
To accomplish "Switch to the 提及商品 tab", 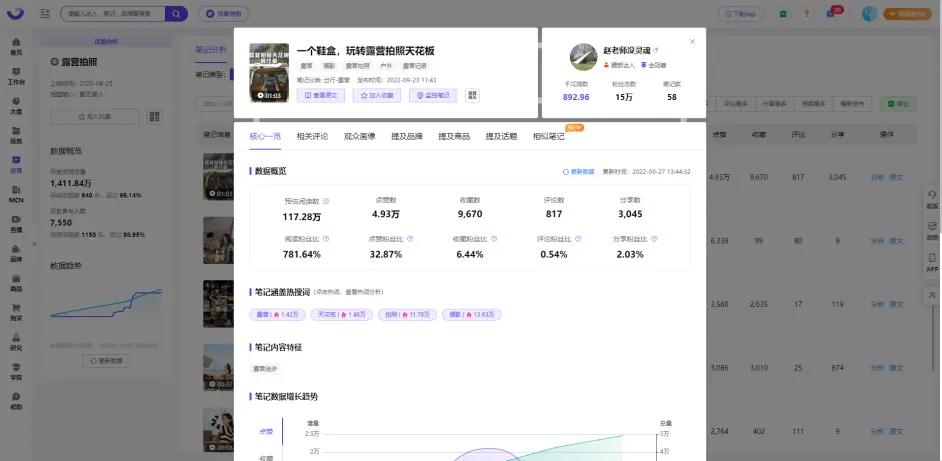I will point(454,136).
